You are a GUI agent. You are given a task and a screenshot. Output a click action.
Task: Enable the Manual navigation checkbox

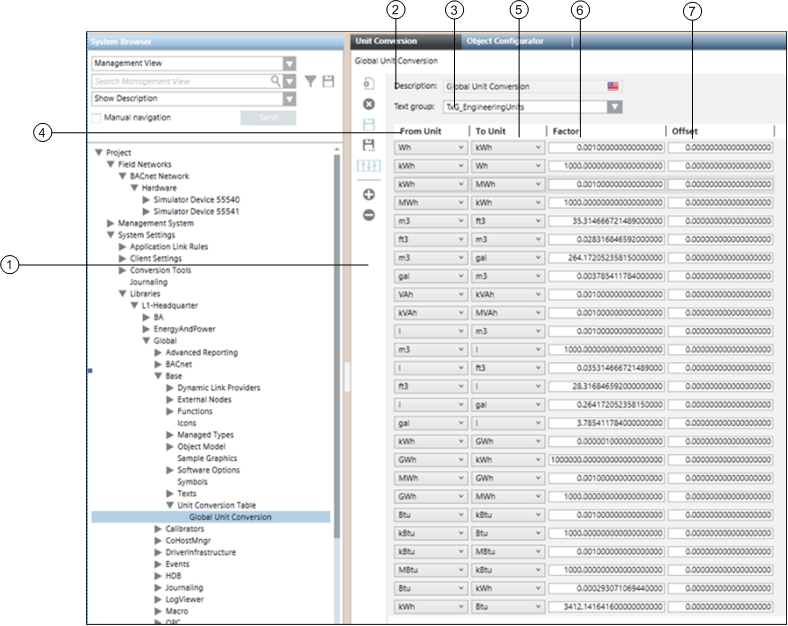click(96, 118)
